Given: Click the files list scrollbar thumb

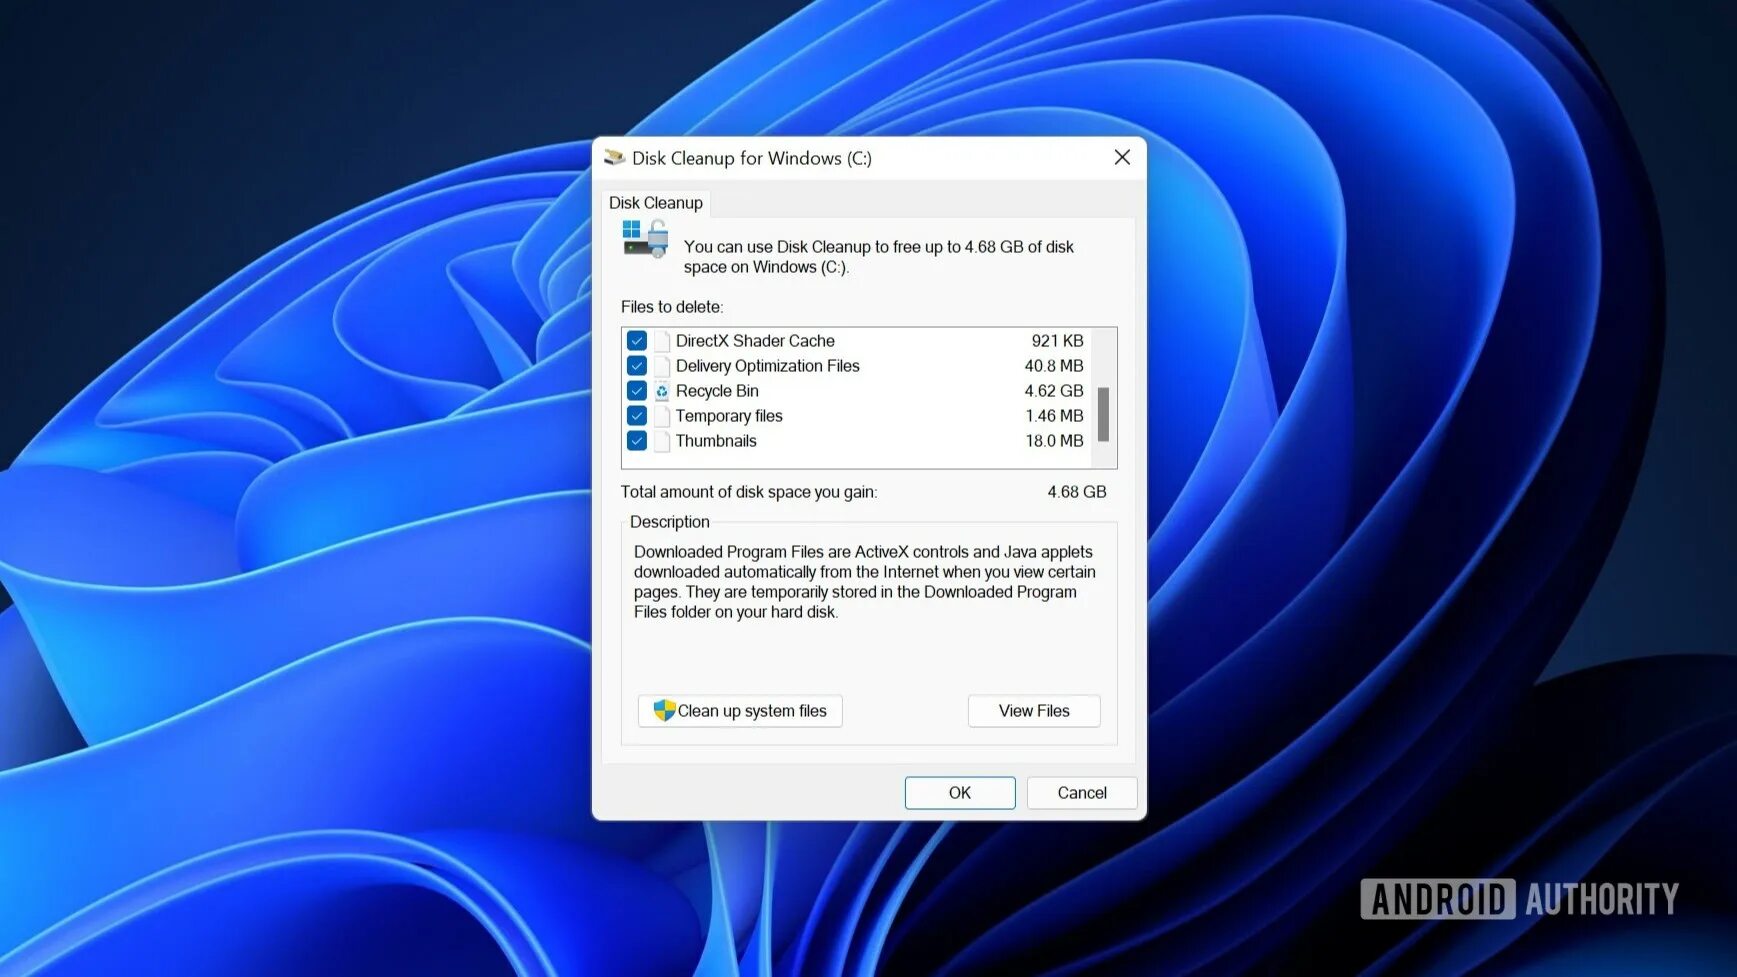Looking at the screenshot, I should point(1104,414).
